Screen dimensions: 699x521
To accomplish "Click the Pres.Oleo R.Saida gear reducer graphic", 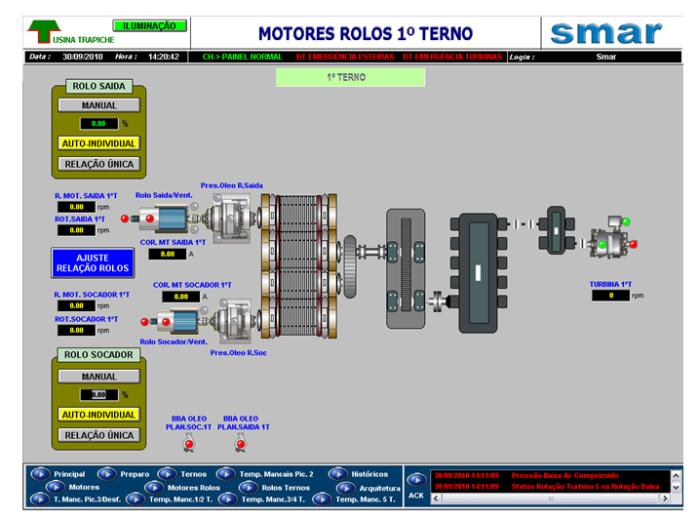I will coord(232,218).
